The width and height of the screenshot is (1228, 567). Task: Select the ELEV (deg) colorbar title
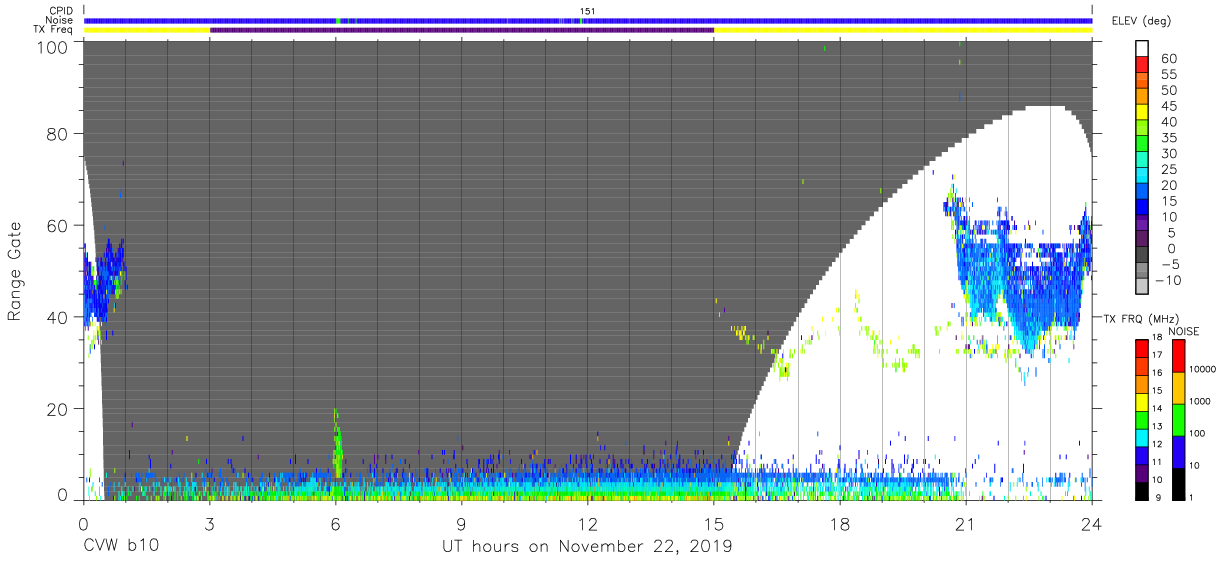tap(1140, 21)
